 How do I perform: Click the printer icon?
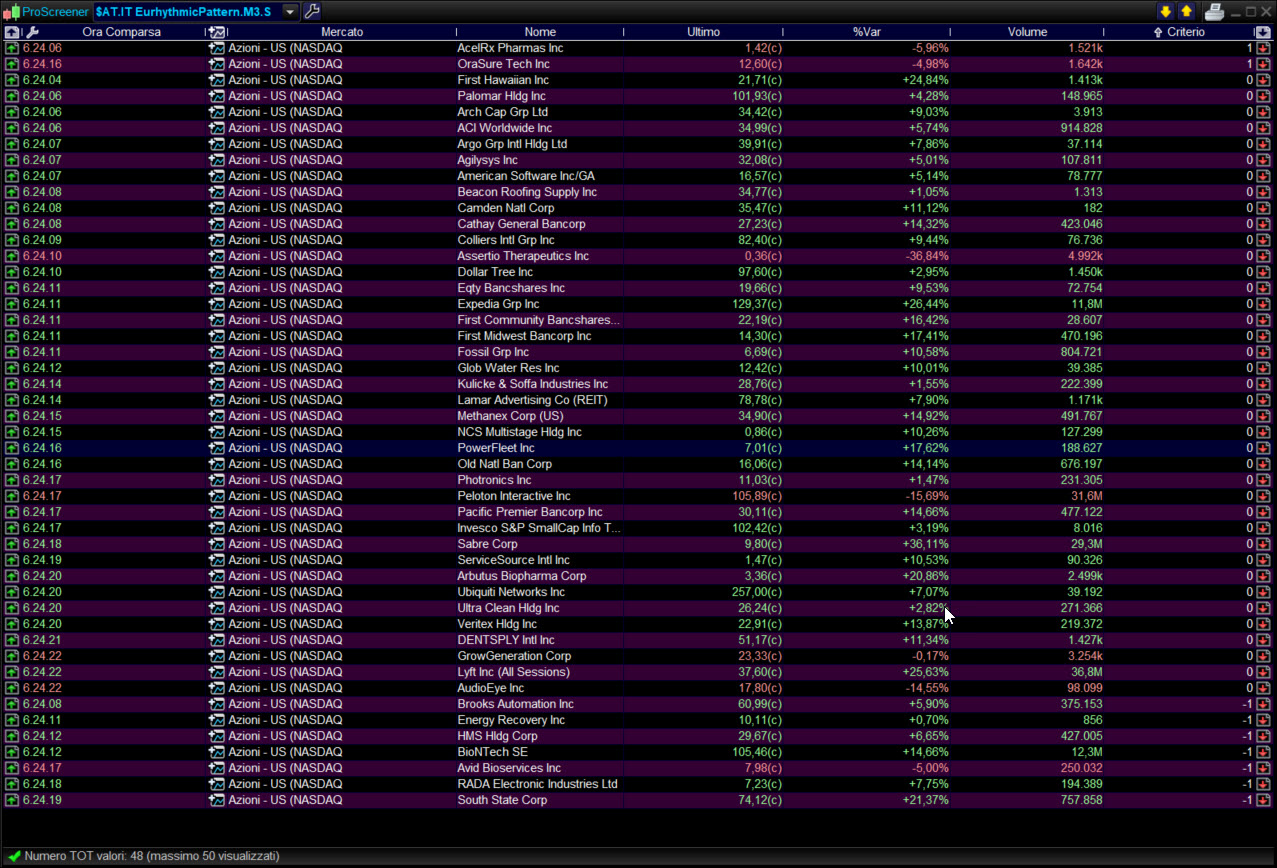coord(1214,12)
